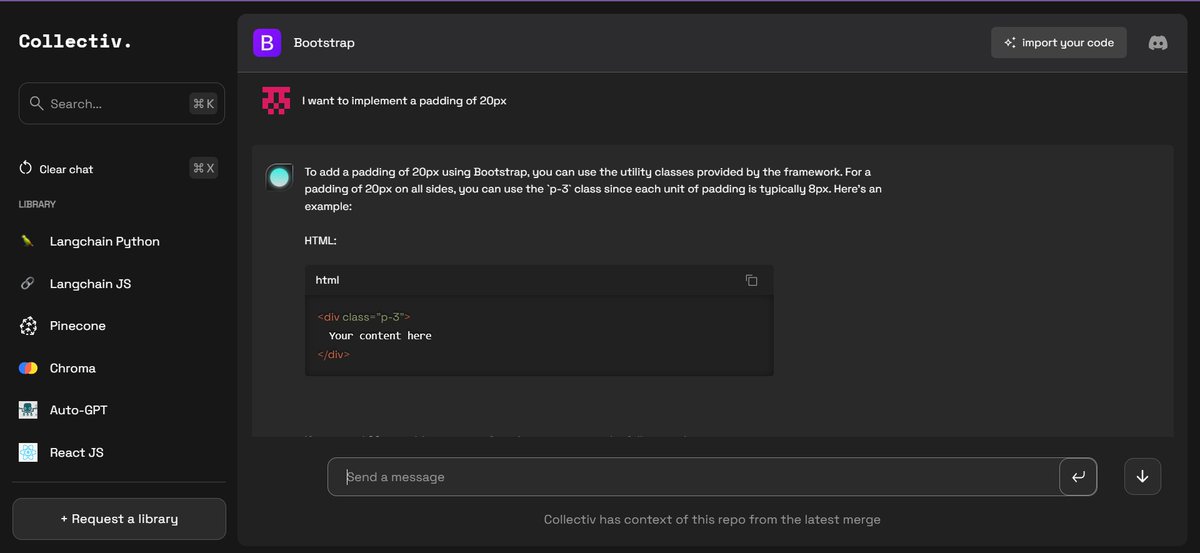Viewport: 1200px width, 553px height.
Task: Select the Auto-GPT library
Action: point(80,410)
